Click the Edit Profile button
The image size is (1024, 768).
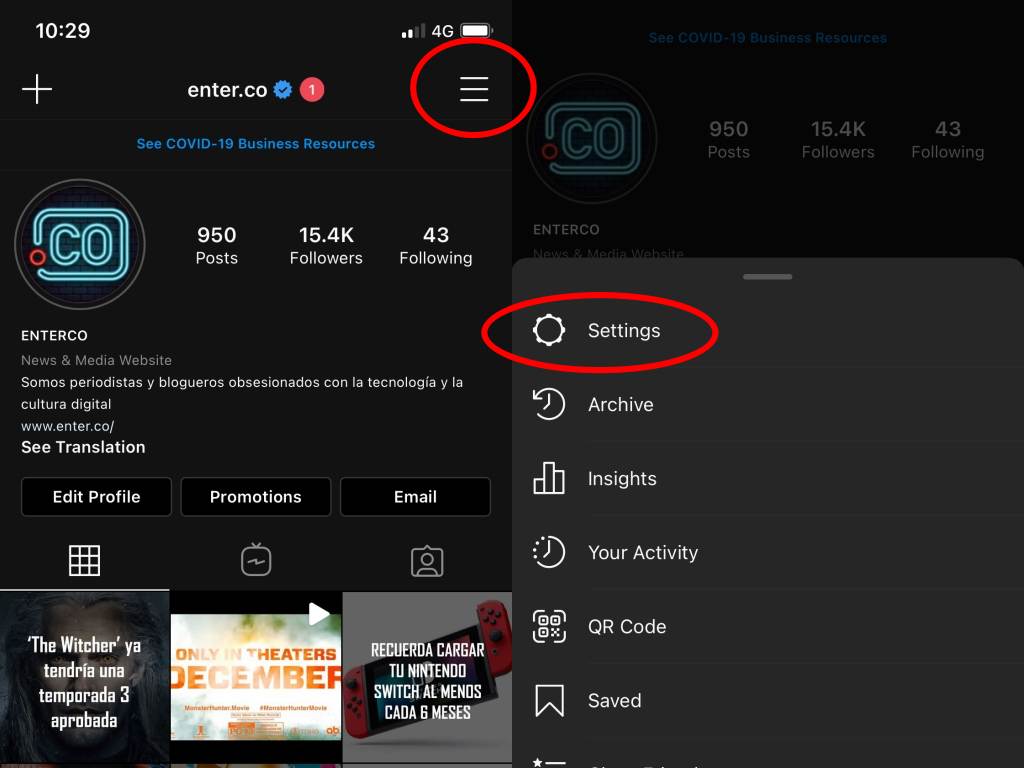tap(96, 496)
